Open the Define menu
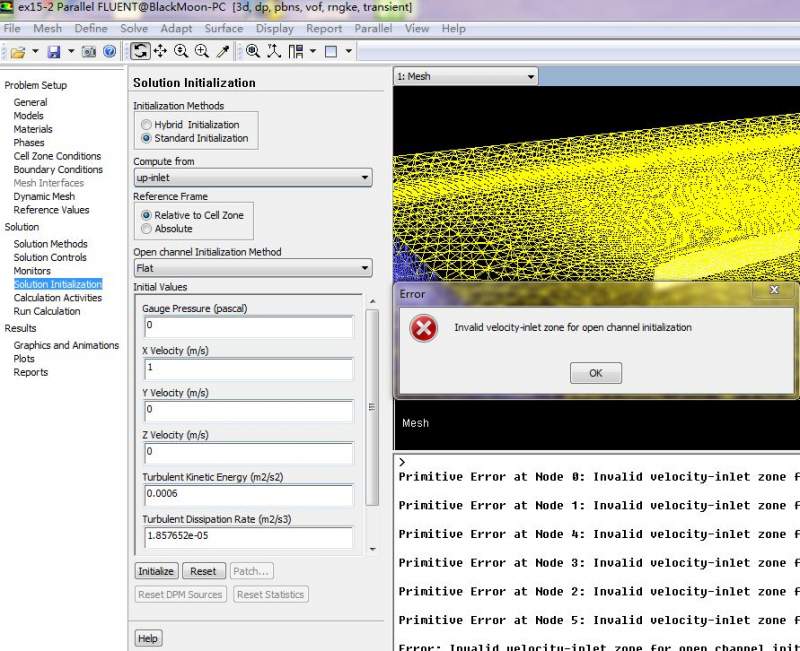Screen dimensions: 800x651 (x=91, y=29)
